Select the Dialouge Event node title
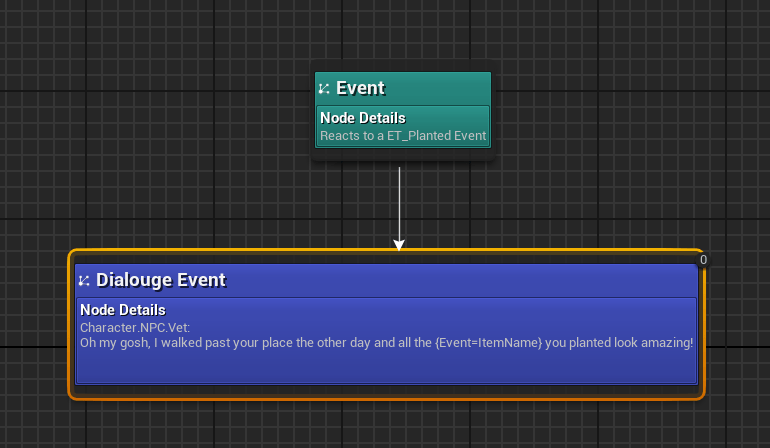Image resolution: width=770 pixels, height=448 pixels. [x=160, y=280]
